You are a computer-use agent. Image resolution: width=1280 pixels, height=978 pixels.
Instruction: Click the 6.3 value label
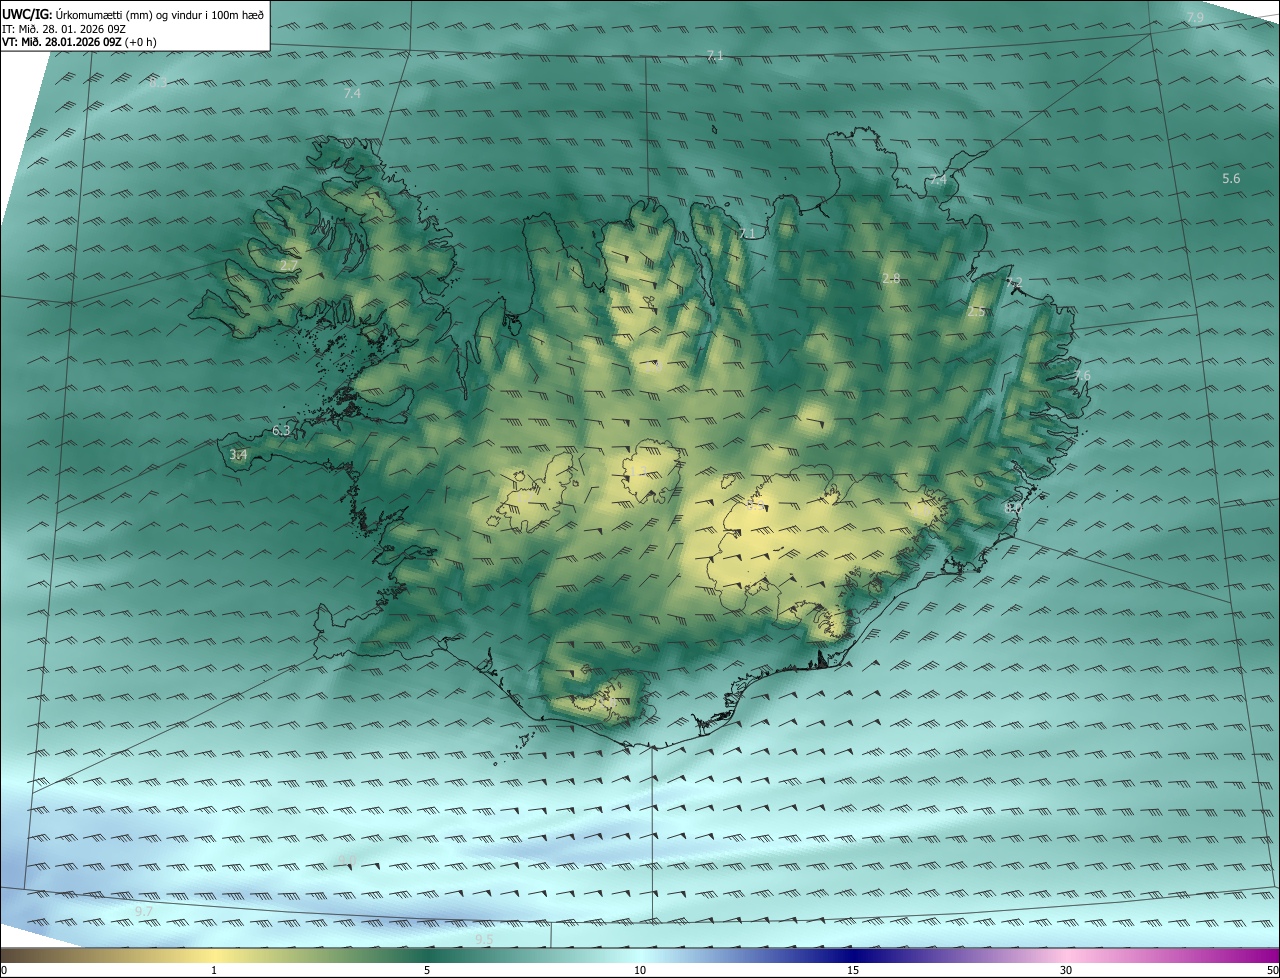click(281, 431)
